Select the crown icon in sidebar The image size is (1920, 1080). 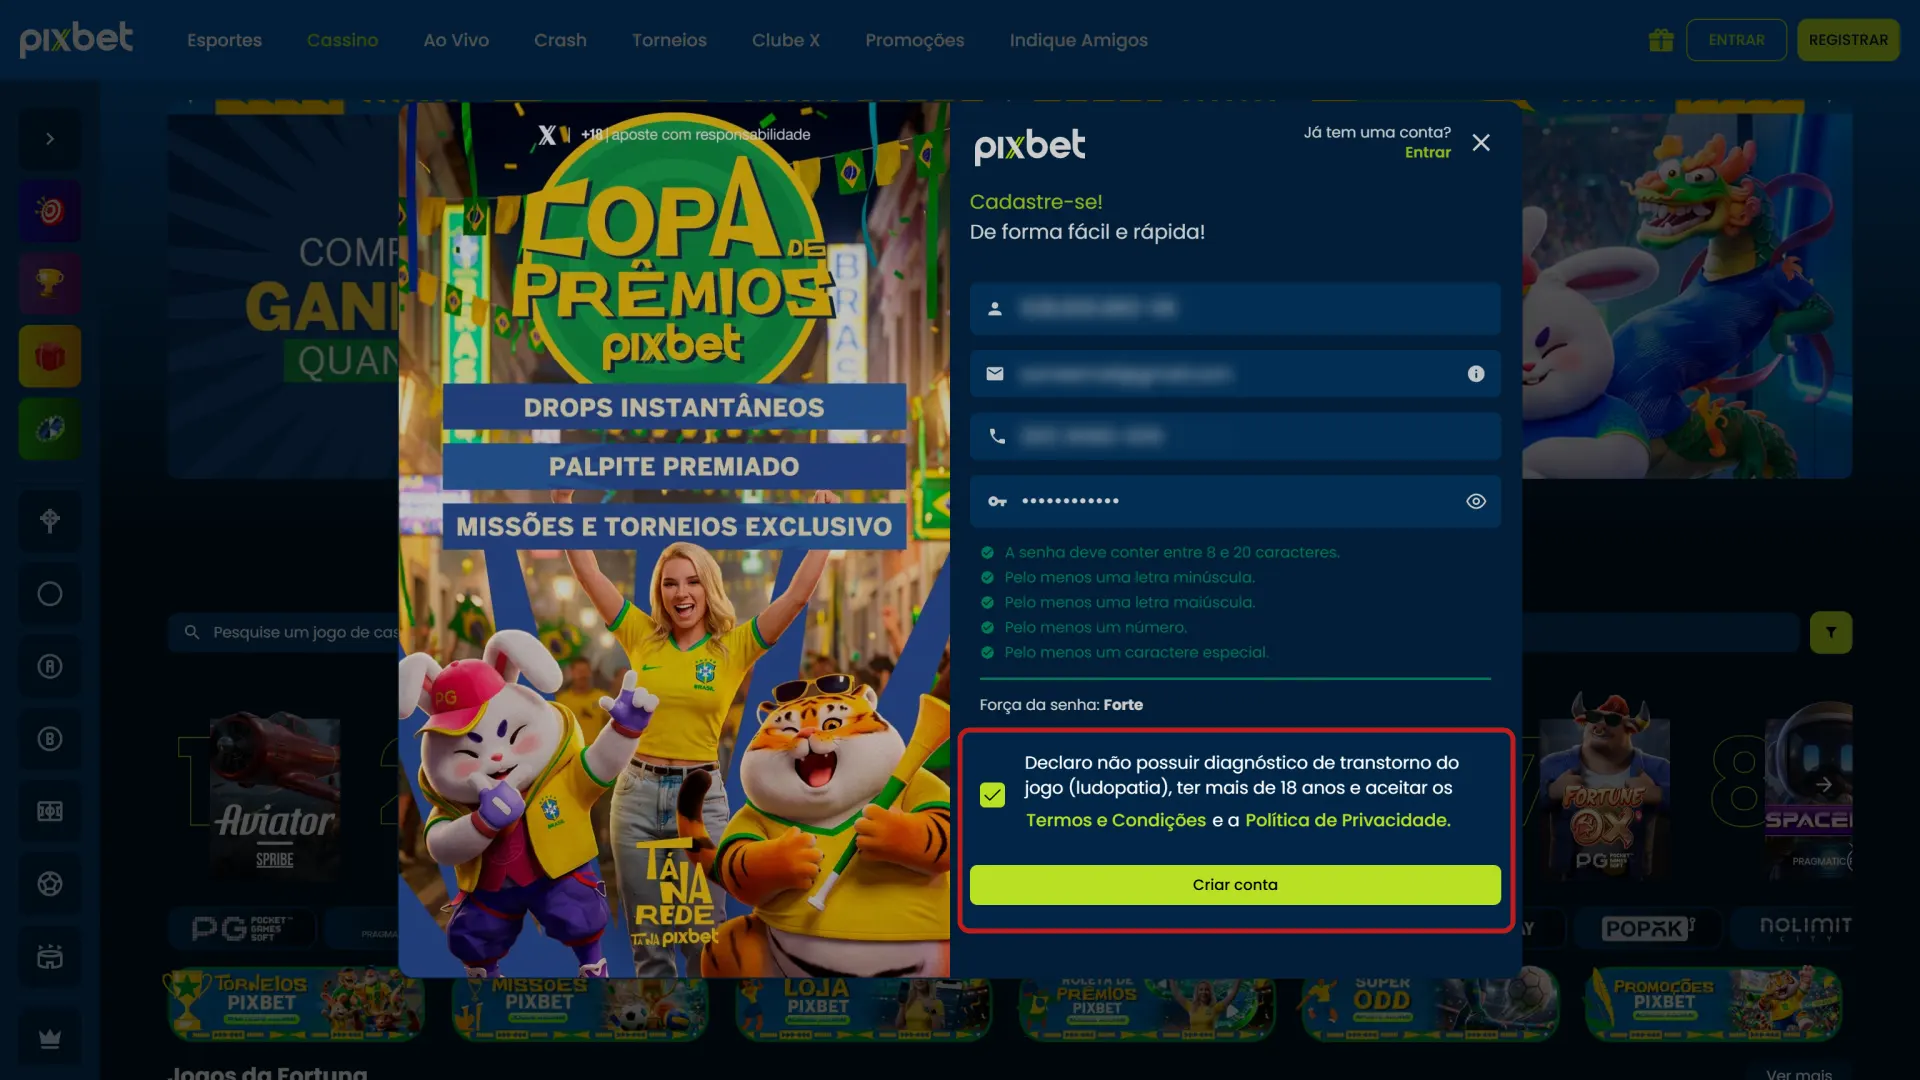50,1039
